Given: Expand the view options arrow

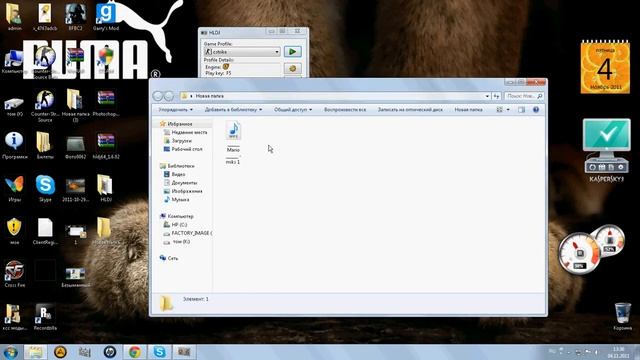Looking at the screenshot, I should (x=508, y=110).
